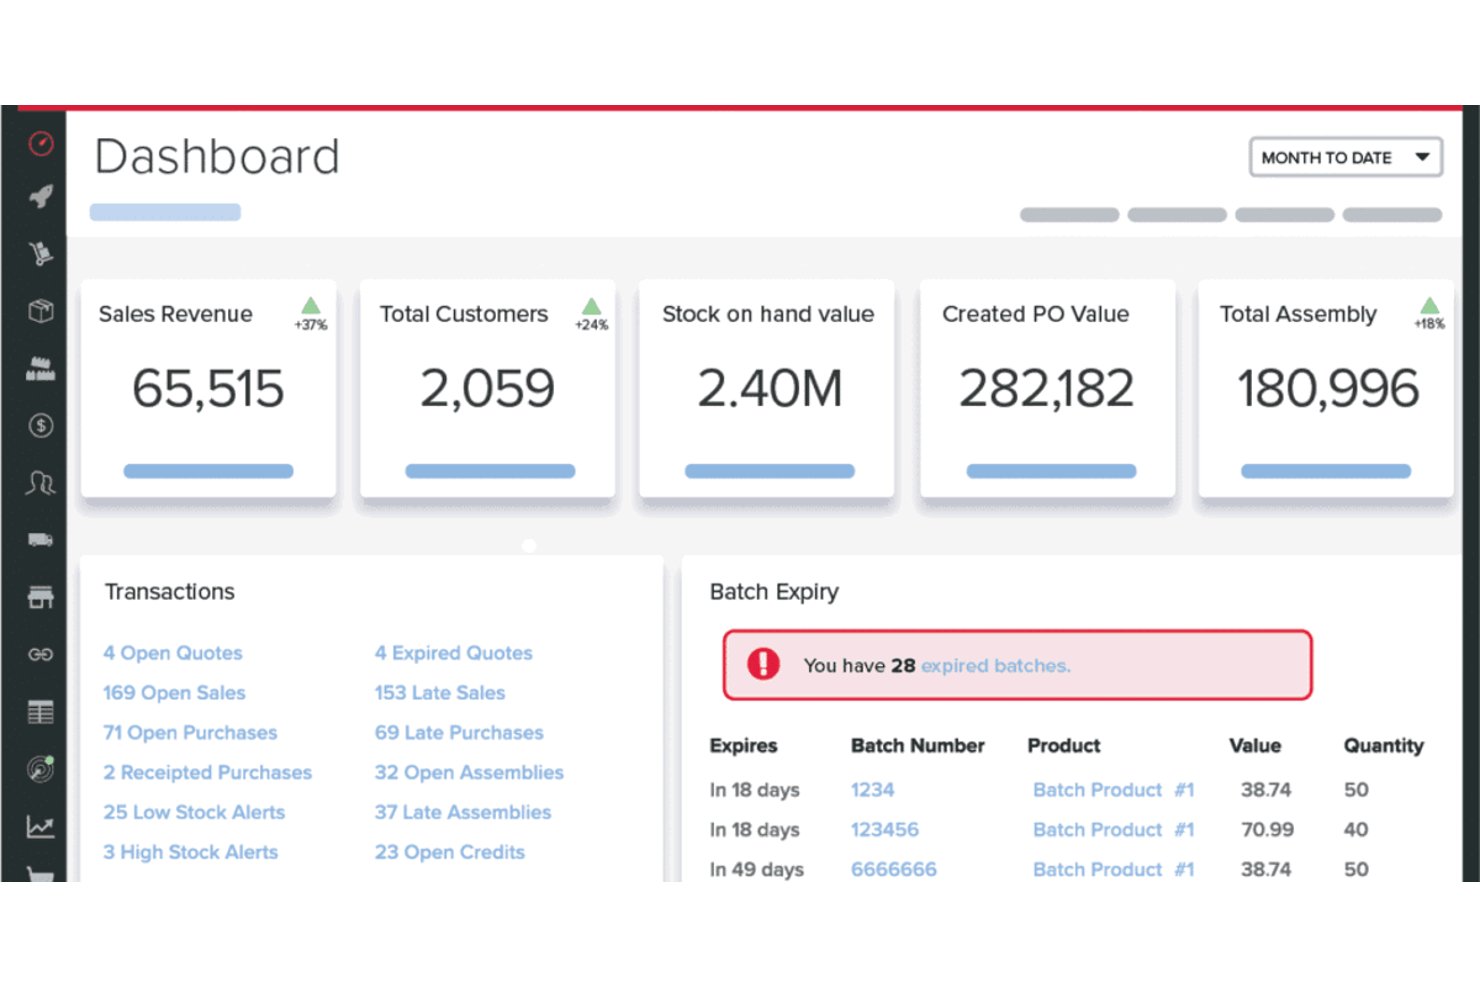
Task: Click the chain link icon in sidebar
Action: [41, 655]
